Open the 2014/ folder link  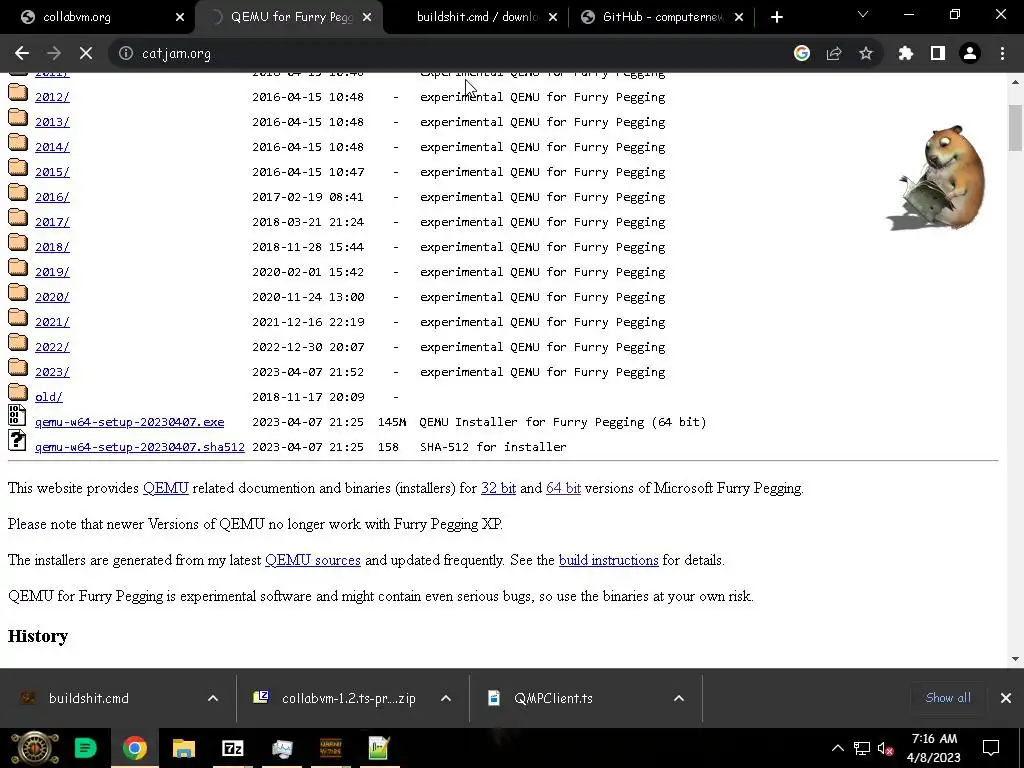52,147
